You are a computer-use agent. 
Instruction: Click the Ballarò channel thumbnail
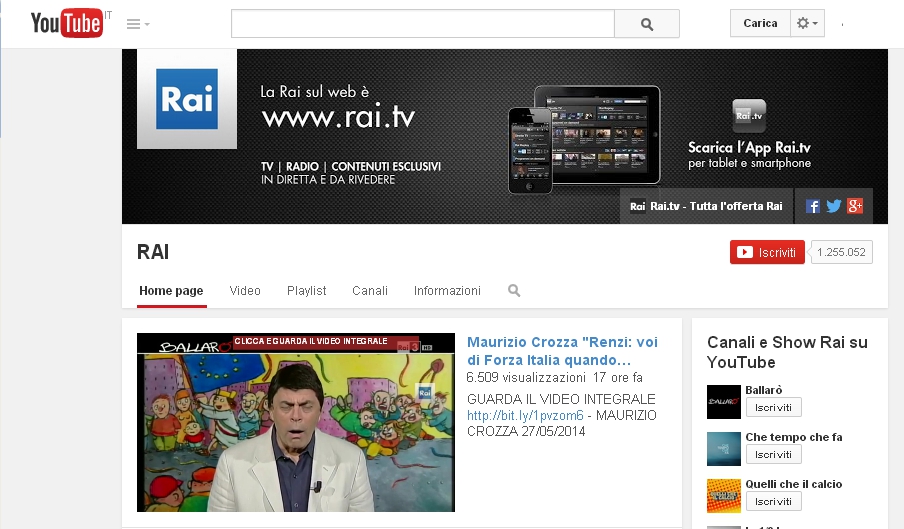pos(724,402)
